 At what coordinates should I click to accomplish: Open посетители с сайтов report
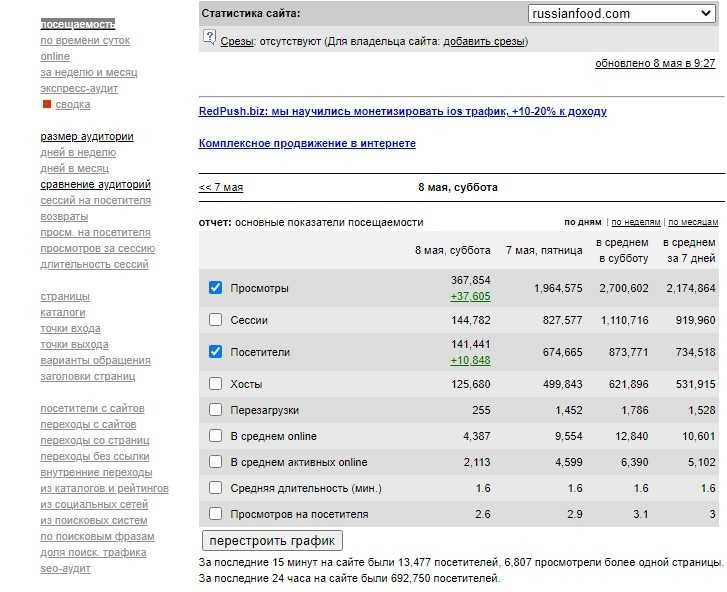point(92,408)
